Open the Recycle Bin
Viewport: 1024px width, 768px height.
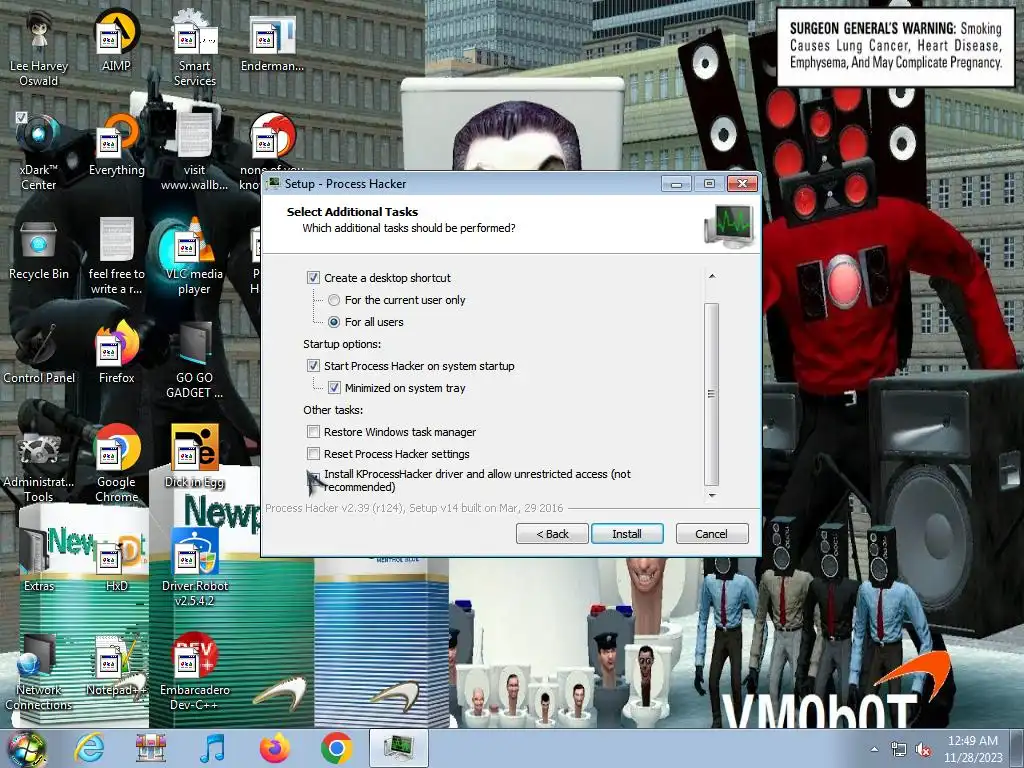coord(39,249)
